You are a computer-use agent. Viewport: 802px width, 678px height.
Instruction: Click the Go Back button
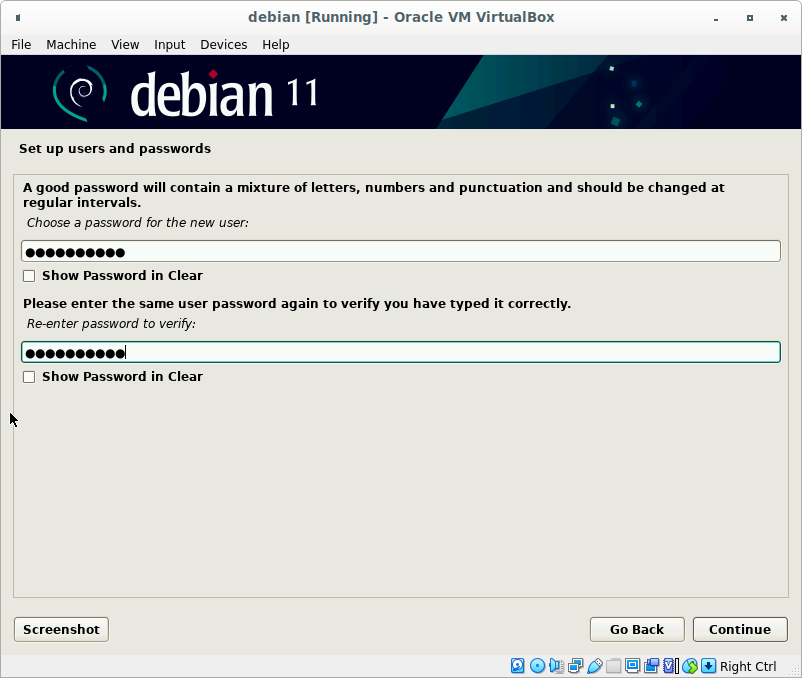pyautogui.click(x=637, y=629)
